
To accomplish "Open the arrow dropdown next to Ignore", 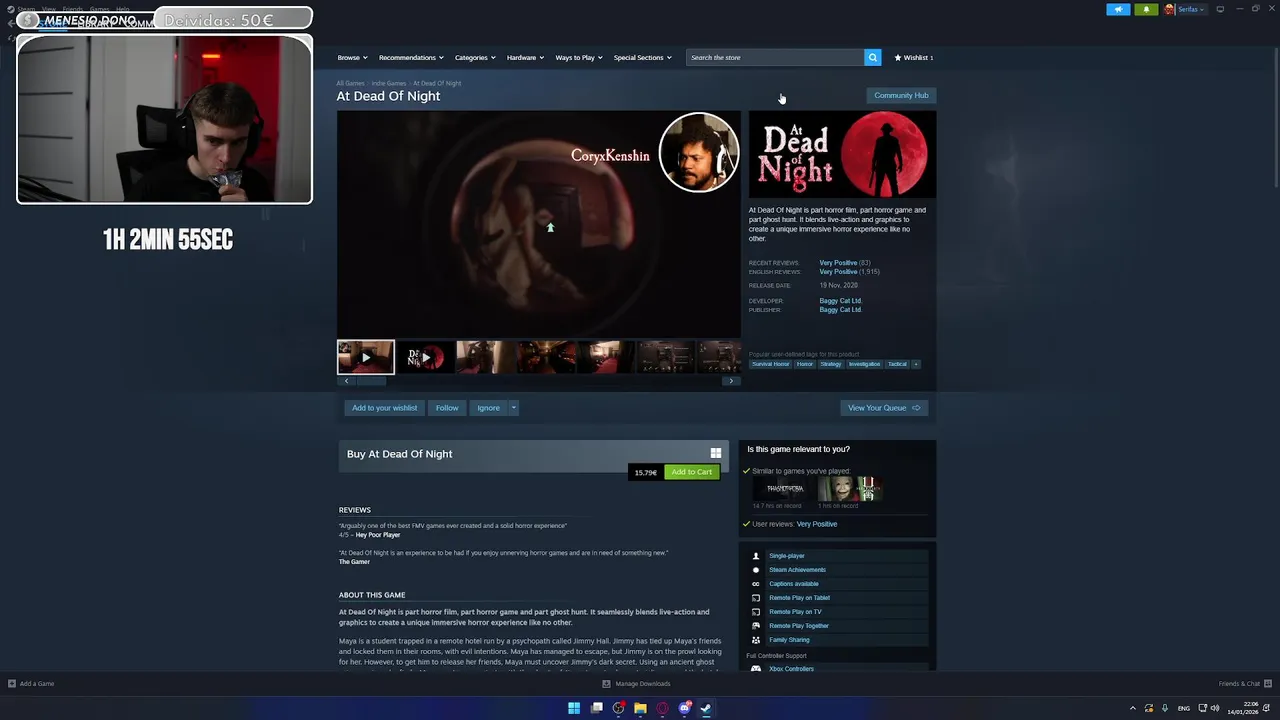I will coord(513,408).
